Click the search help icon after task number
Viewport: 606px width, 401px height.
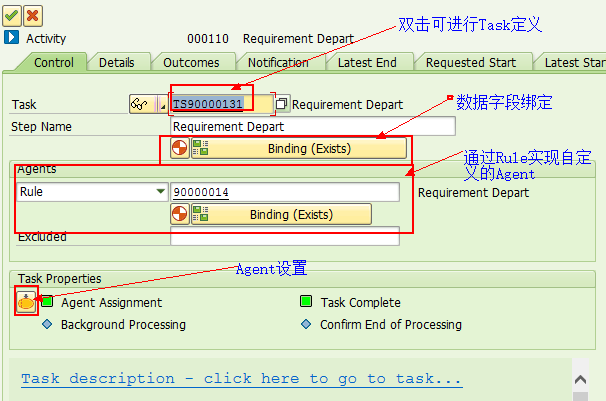[281, 104]
